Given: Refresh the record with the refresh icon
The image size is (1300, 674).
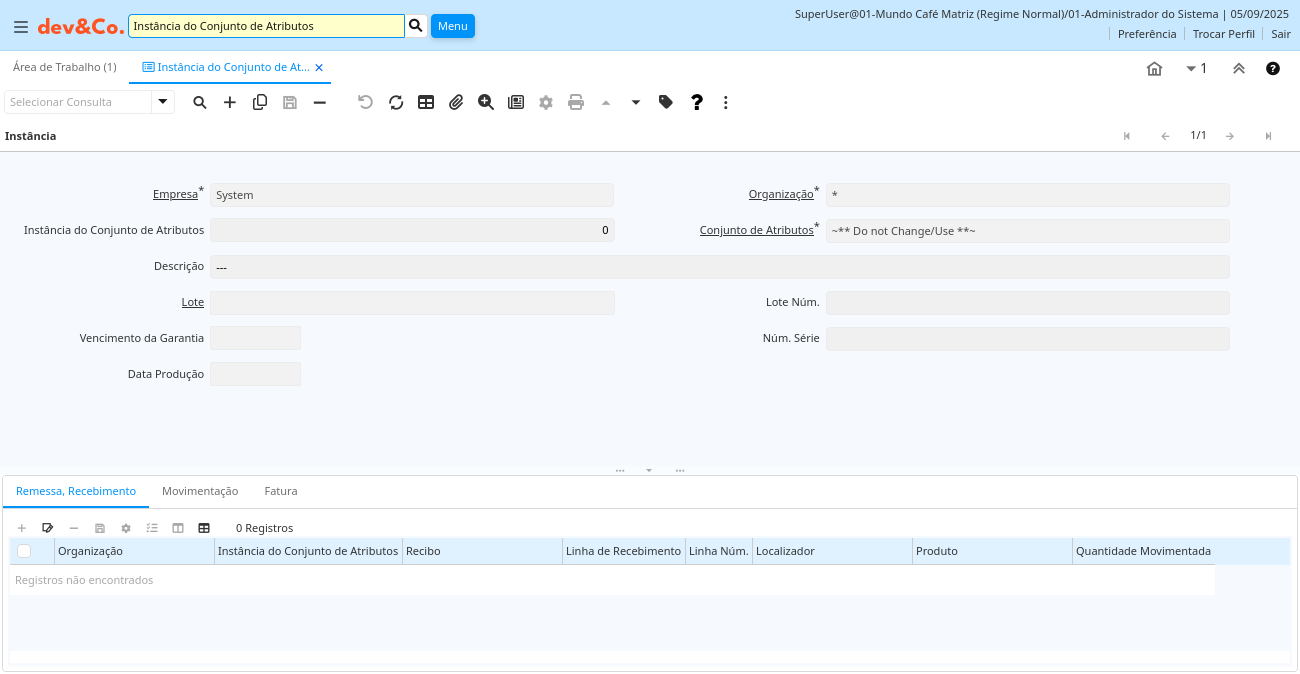Looking at the screenshot, I should pos(396,102).
